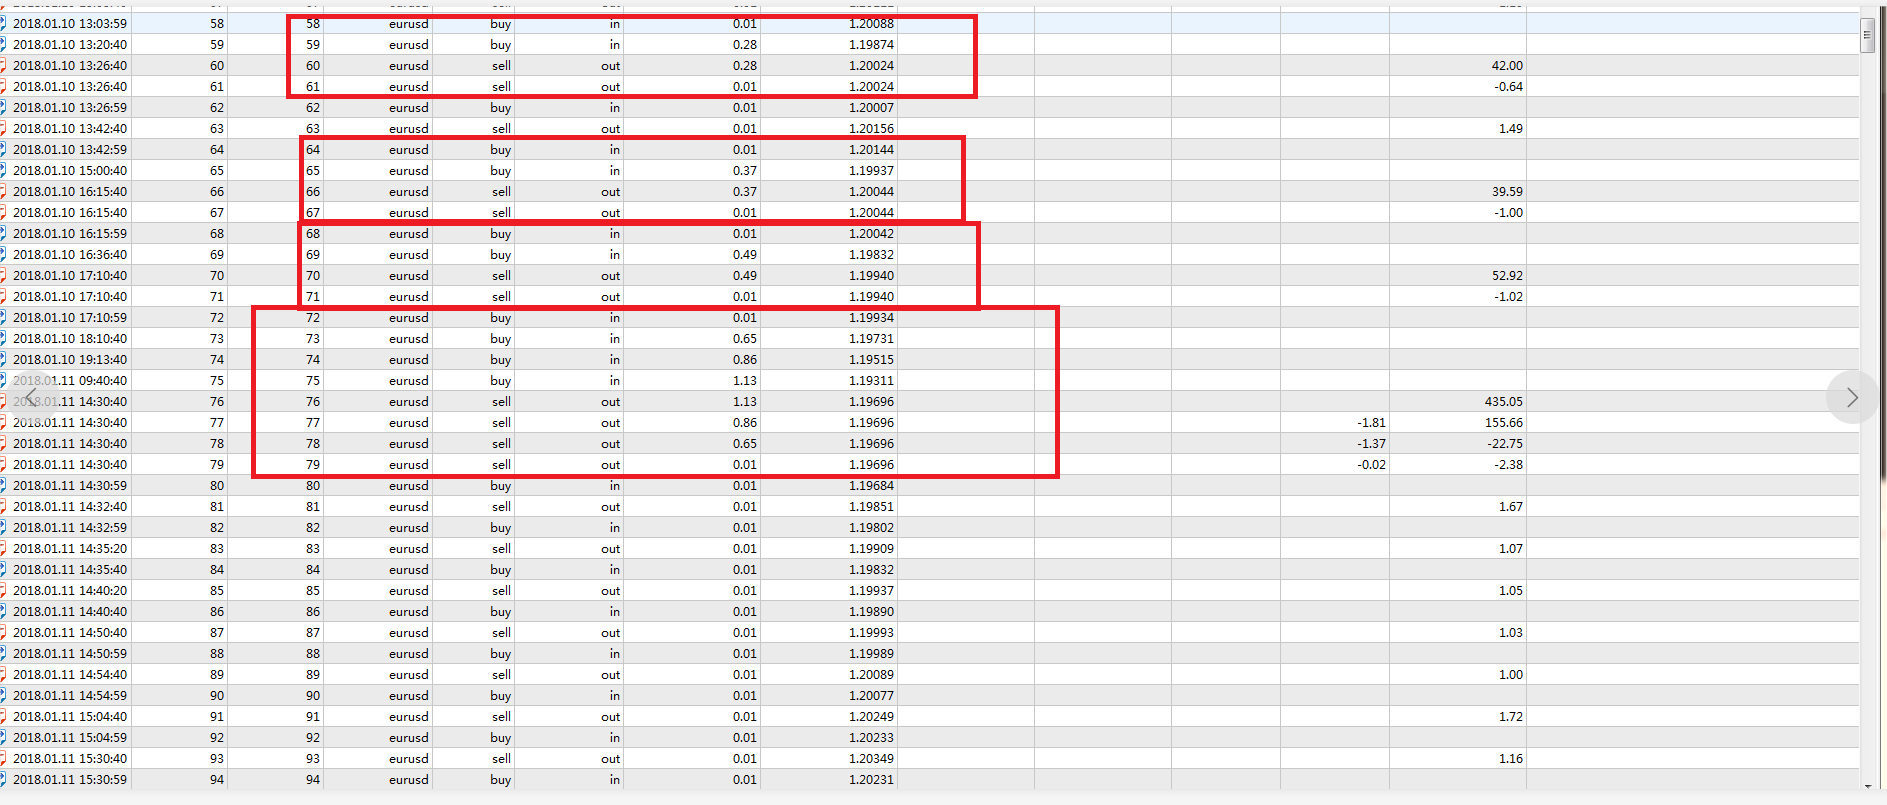The image size is (1887, 805).
Task: Click the profit value -1.02
Action: coord(1508,296)
